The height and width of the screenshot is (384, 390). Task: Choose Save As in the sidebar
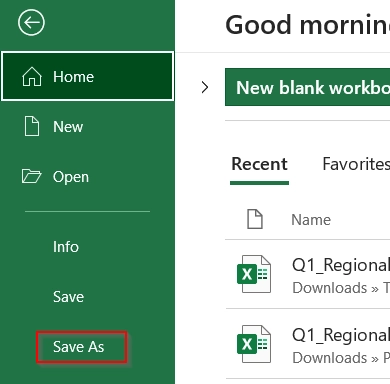(79, 347)
